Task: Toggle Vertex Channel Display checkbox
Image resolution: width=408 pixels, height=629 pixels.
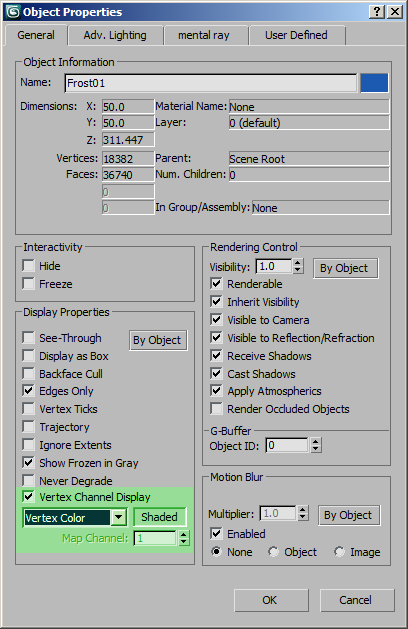Action: 28,497
